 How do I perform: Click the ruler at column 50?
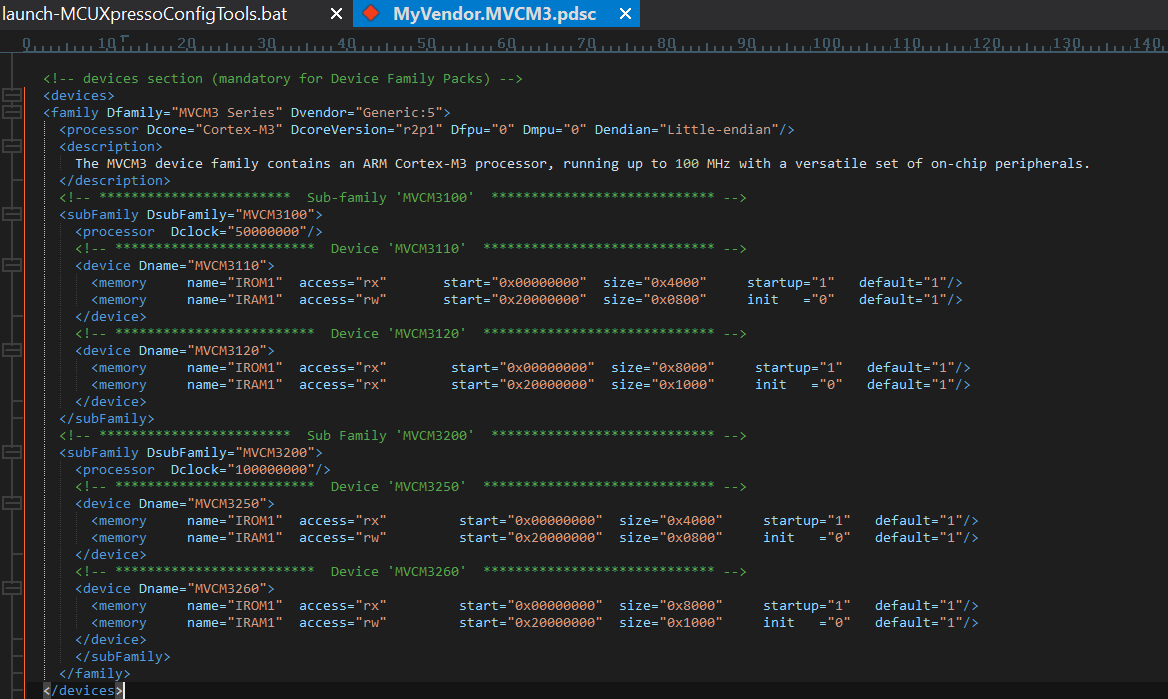point(426,44)
